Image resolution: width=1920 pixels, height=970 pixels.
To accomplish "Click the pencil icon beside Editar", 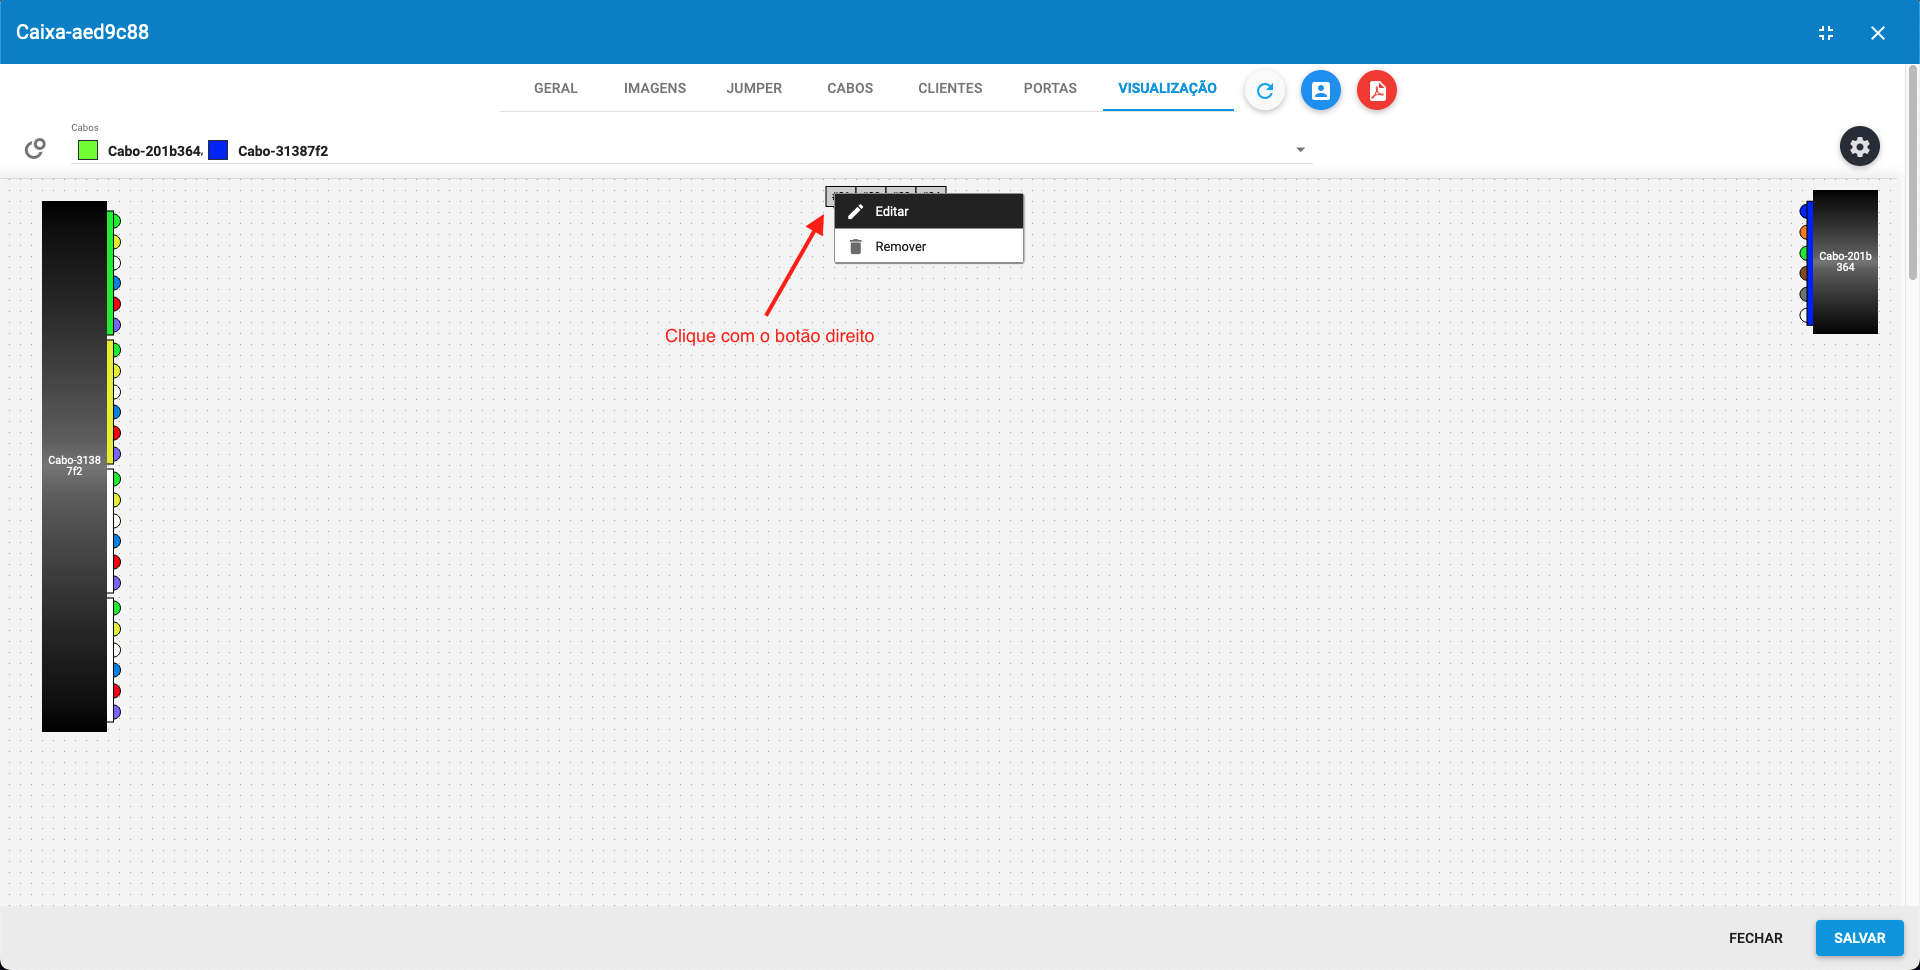I will [855, 211].
